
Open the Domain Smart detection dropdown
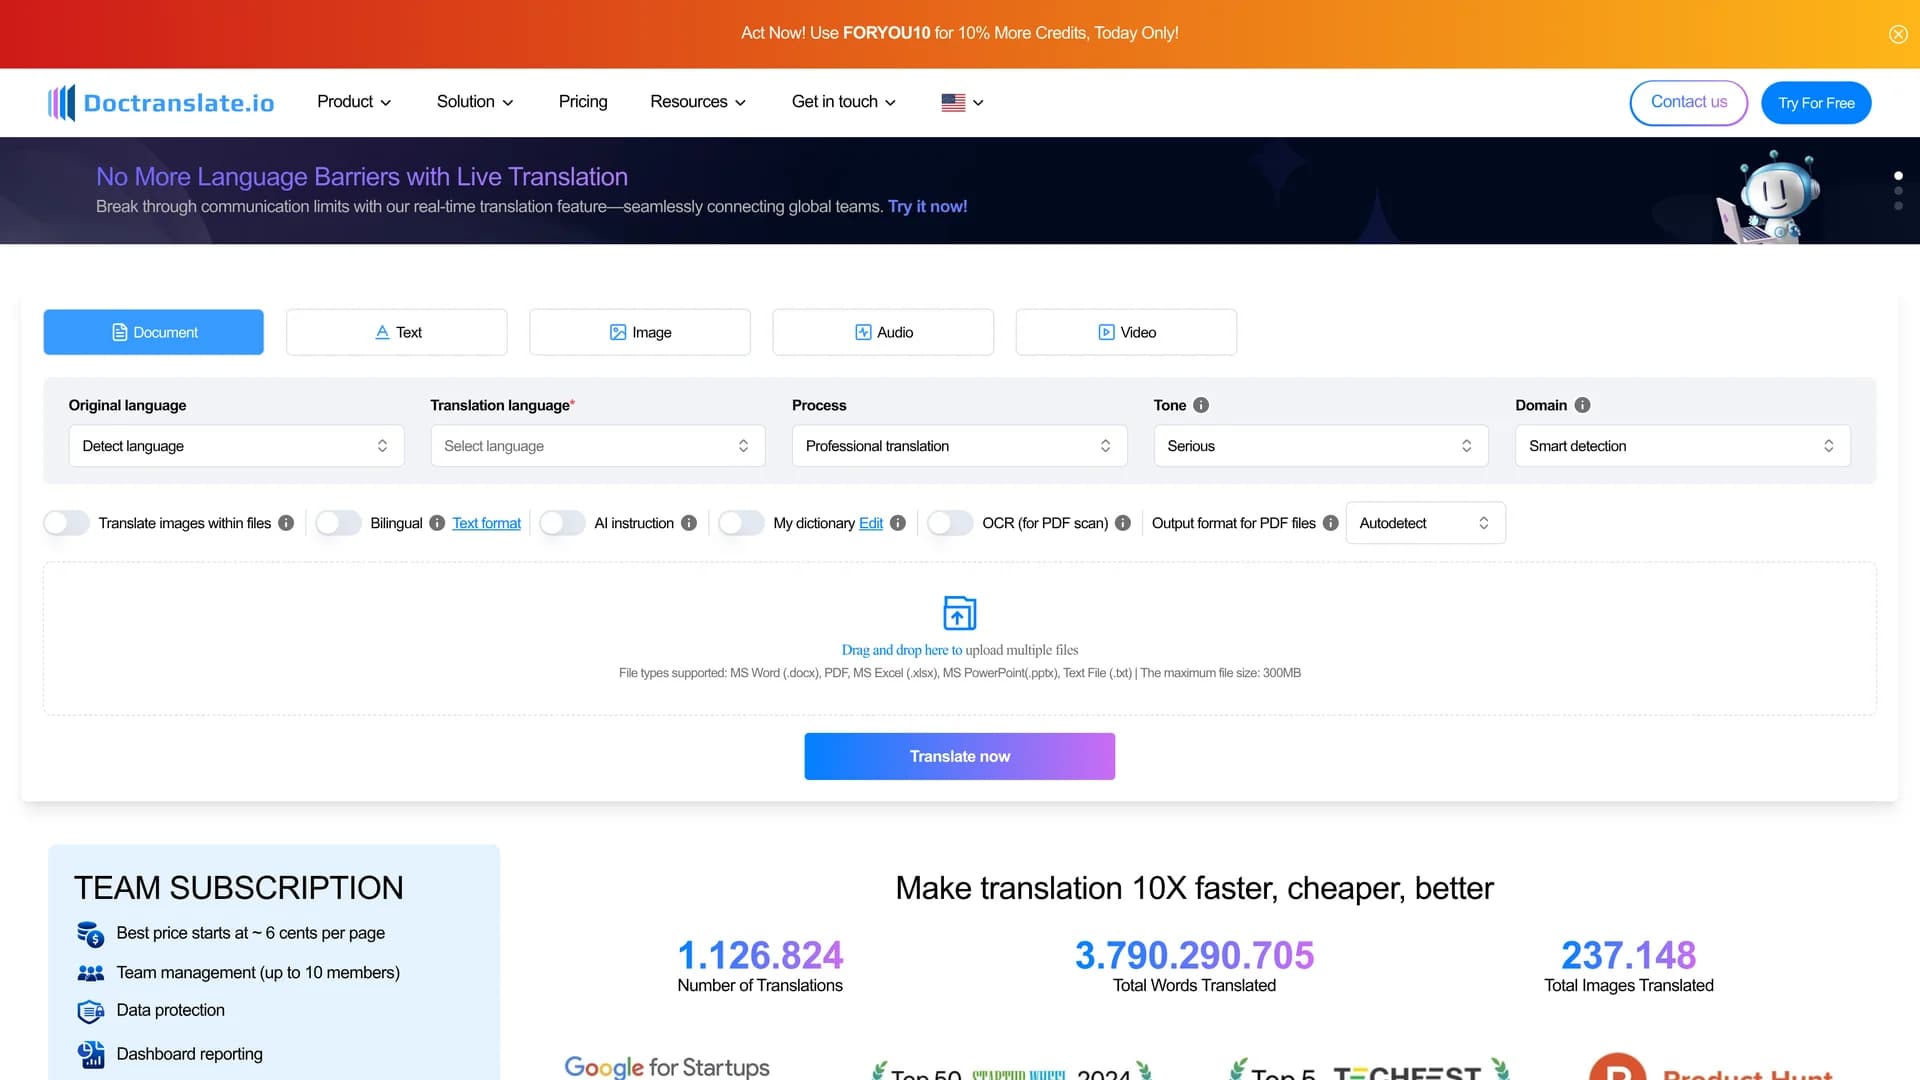(x=1683, y=446)
